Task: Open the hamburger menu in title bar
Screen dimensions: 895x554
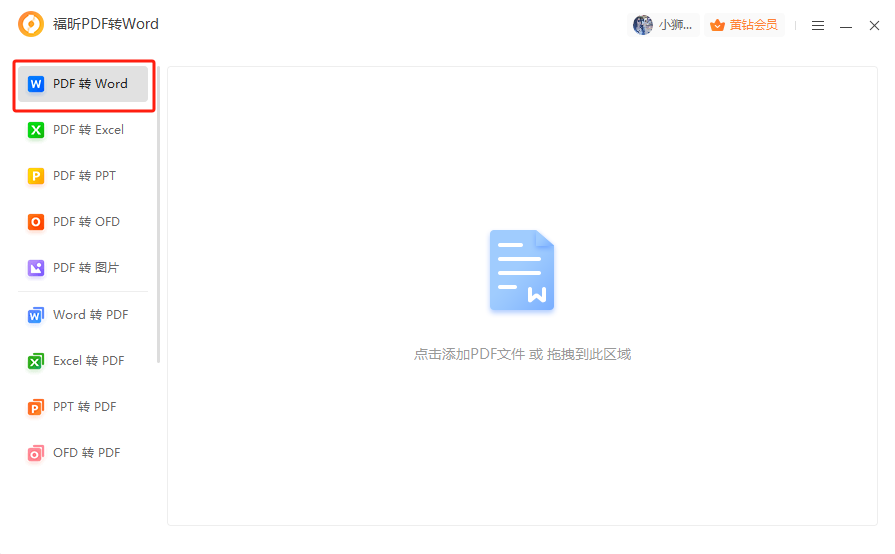Action: (818, 26)
